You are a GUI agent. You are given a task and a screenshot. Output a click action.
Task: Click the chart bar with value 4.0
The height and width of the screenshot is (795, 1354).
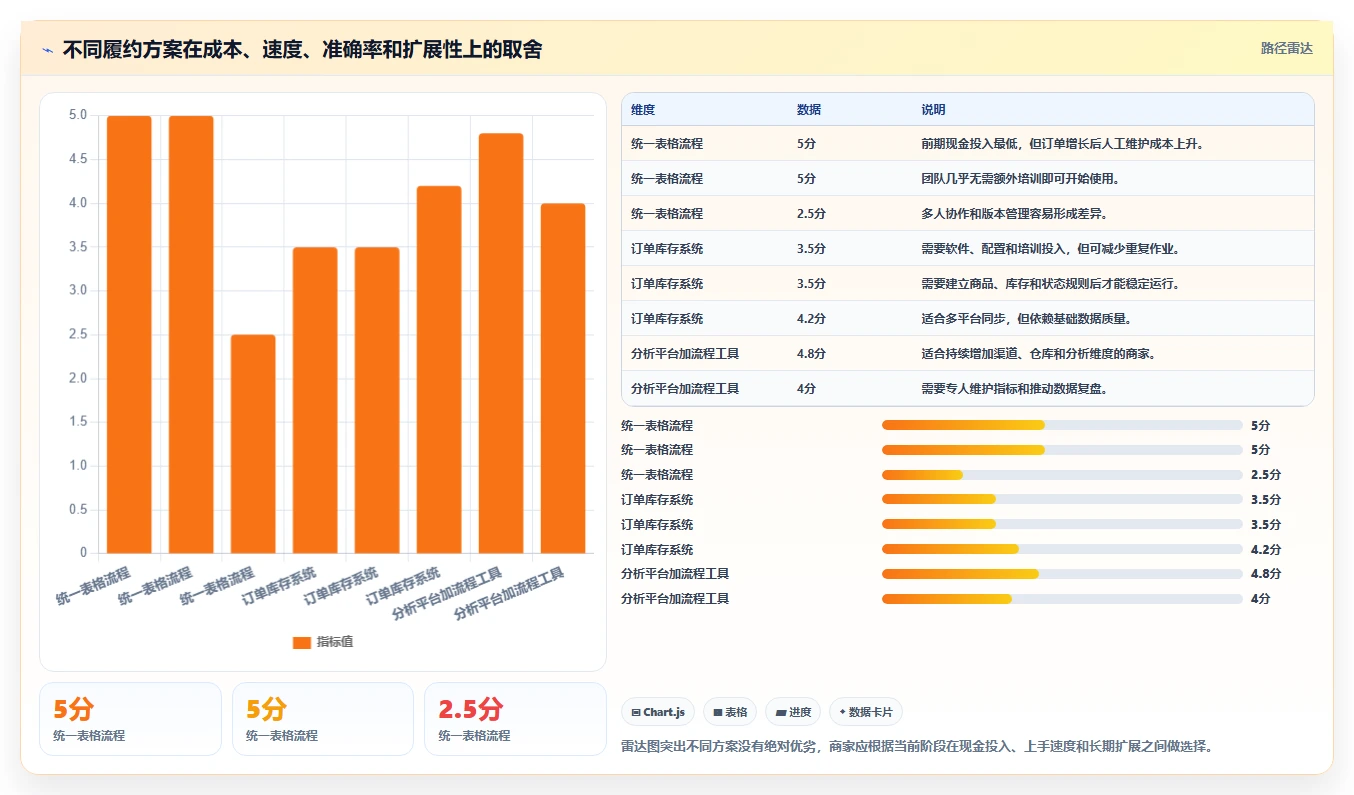tap(563, 378)
